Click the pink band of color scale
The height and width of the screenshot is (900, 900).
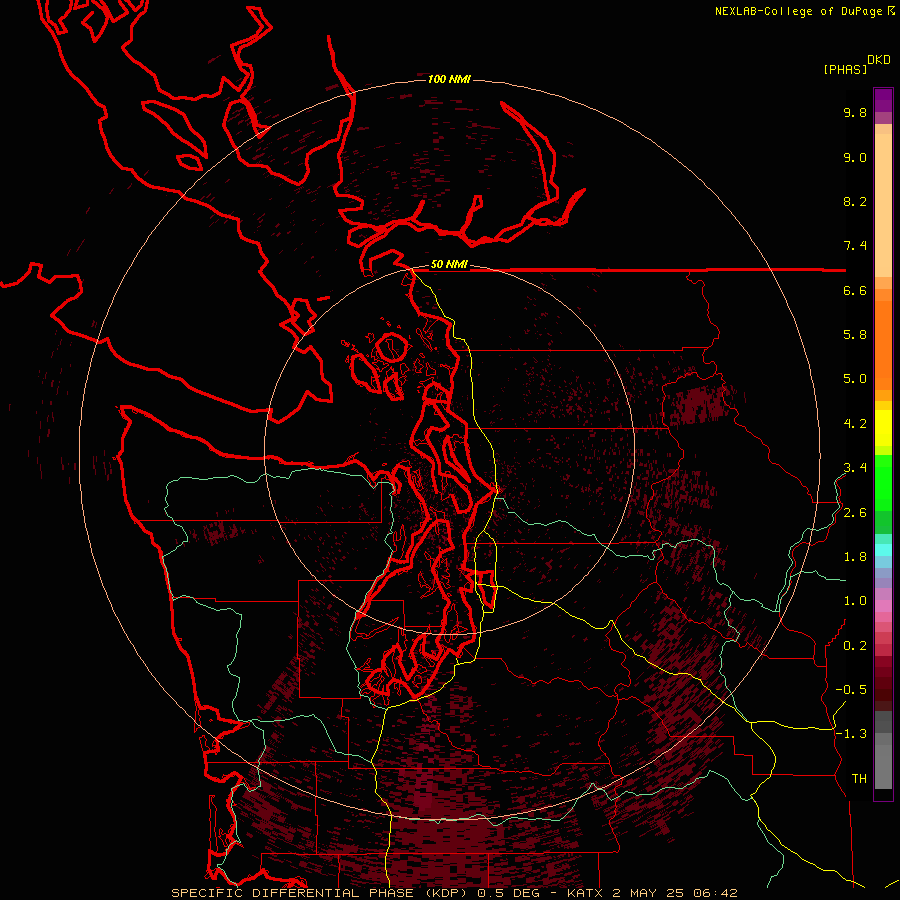point(883,606)
